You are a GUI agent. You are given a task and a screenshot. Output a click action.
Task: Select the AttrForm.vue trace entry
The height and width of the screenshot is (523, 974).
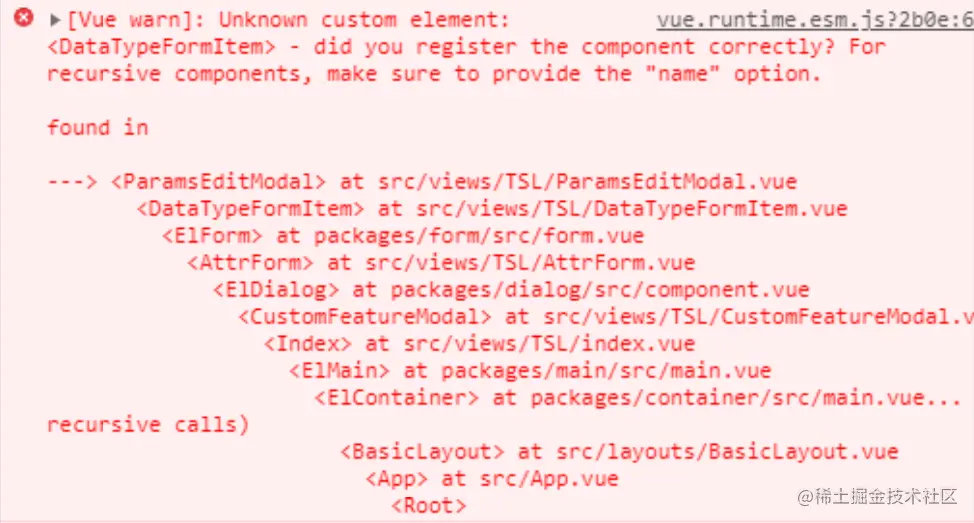[441, 263]
